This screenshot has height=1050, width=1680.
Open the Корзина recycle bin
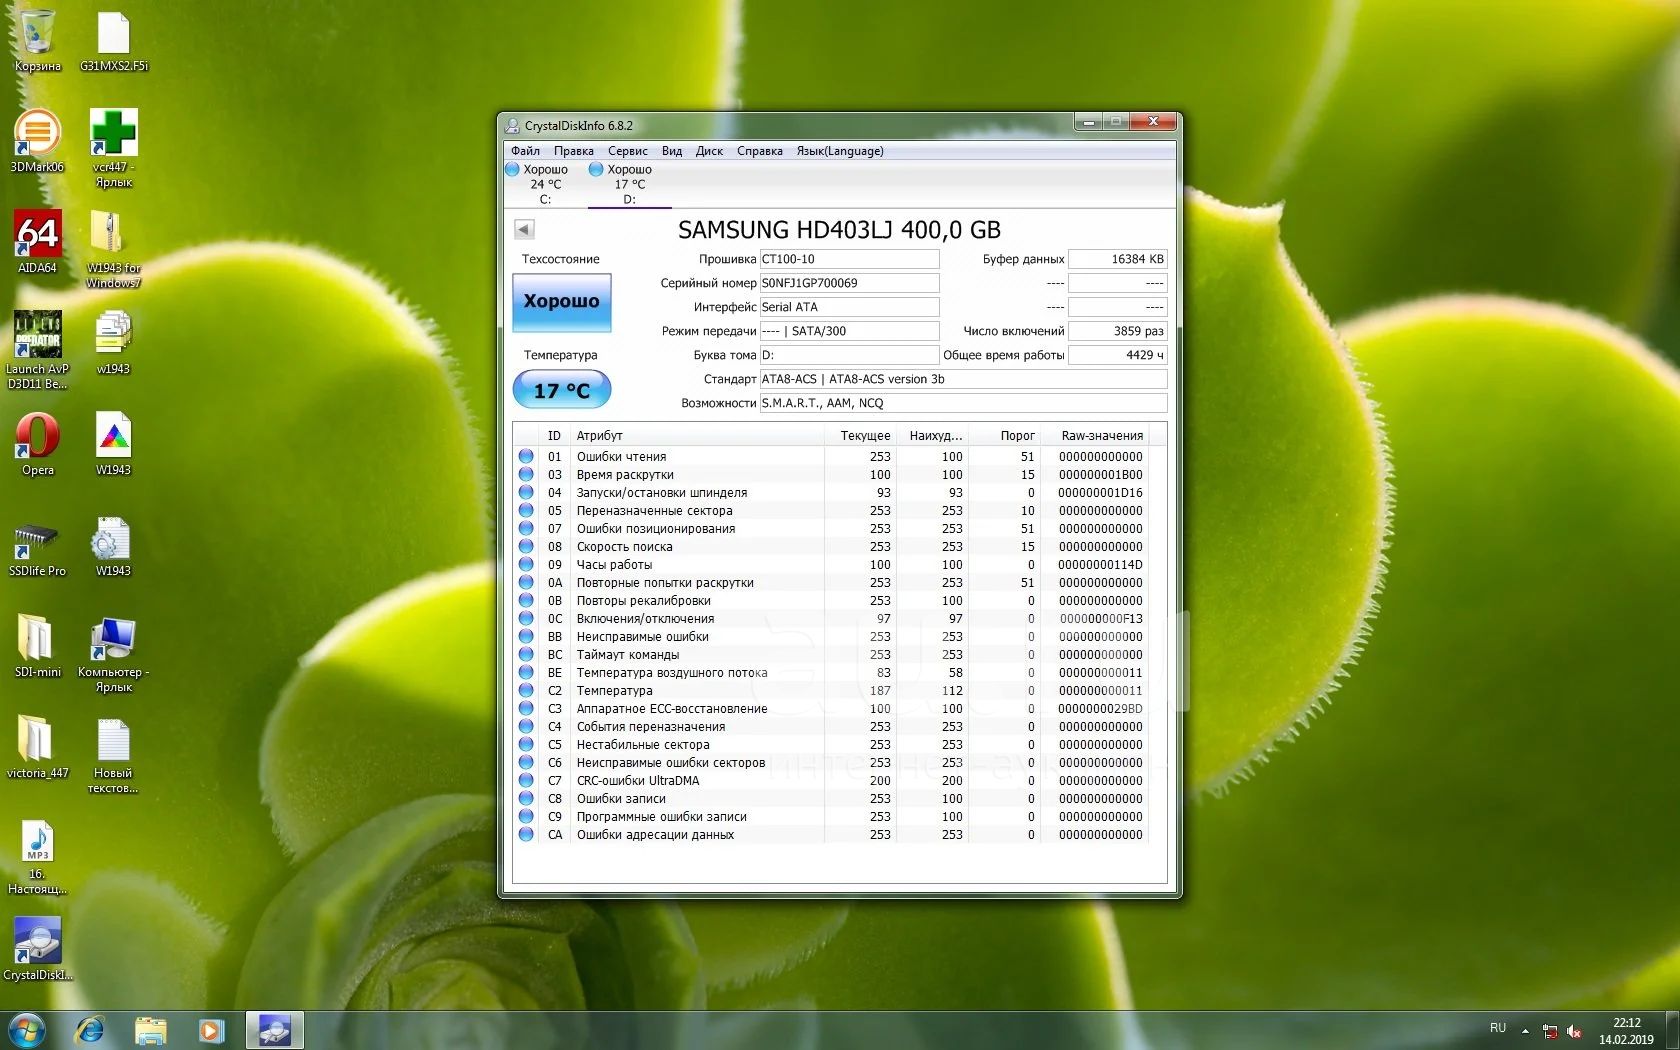38,40
